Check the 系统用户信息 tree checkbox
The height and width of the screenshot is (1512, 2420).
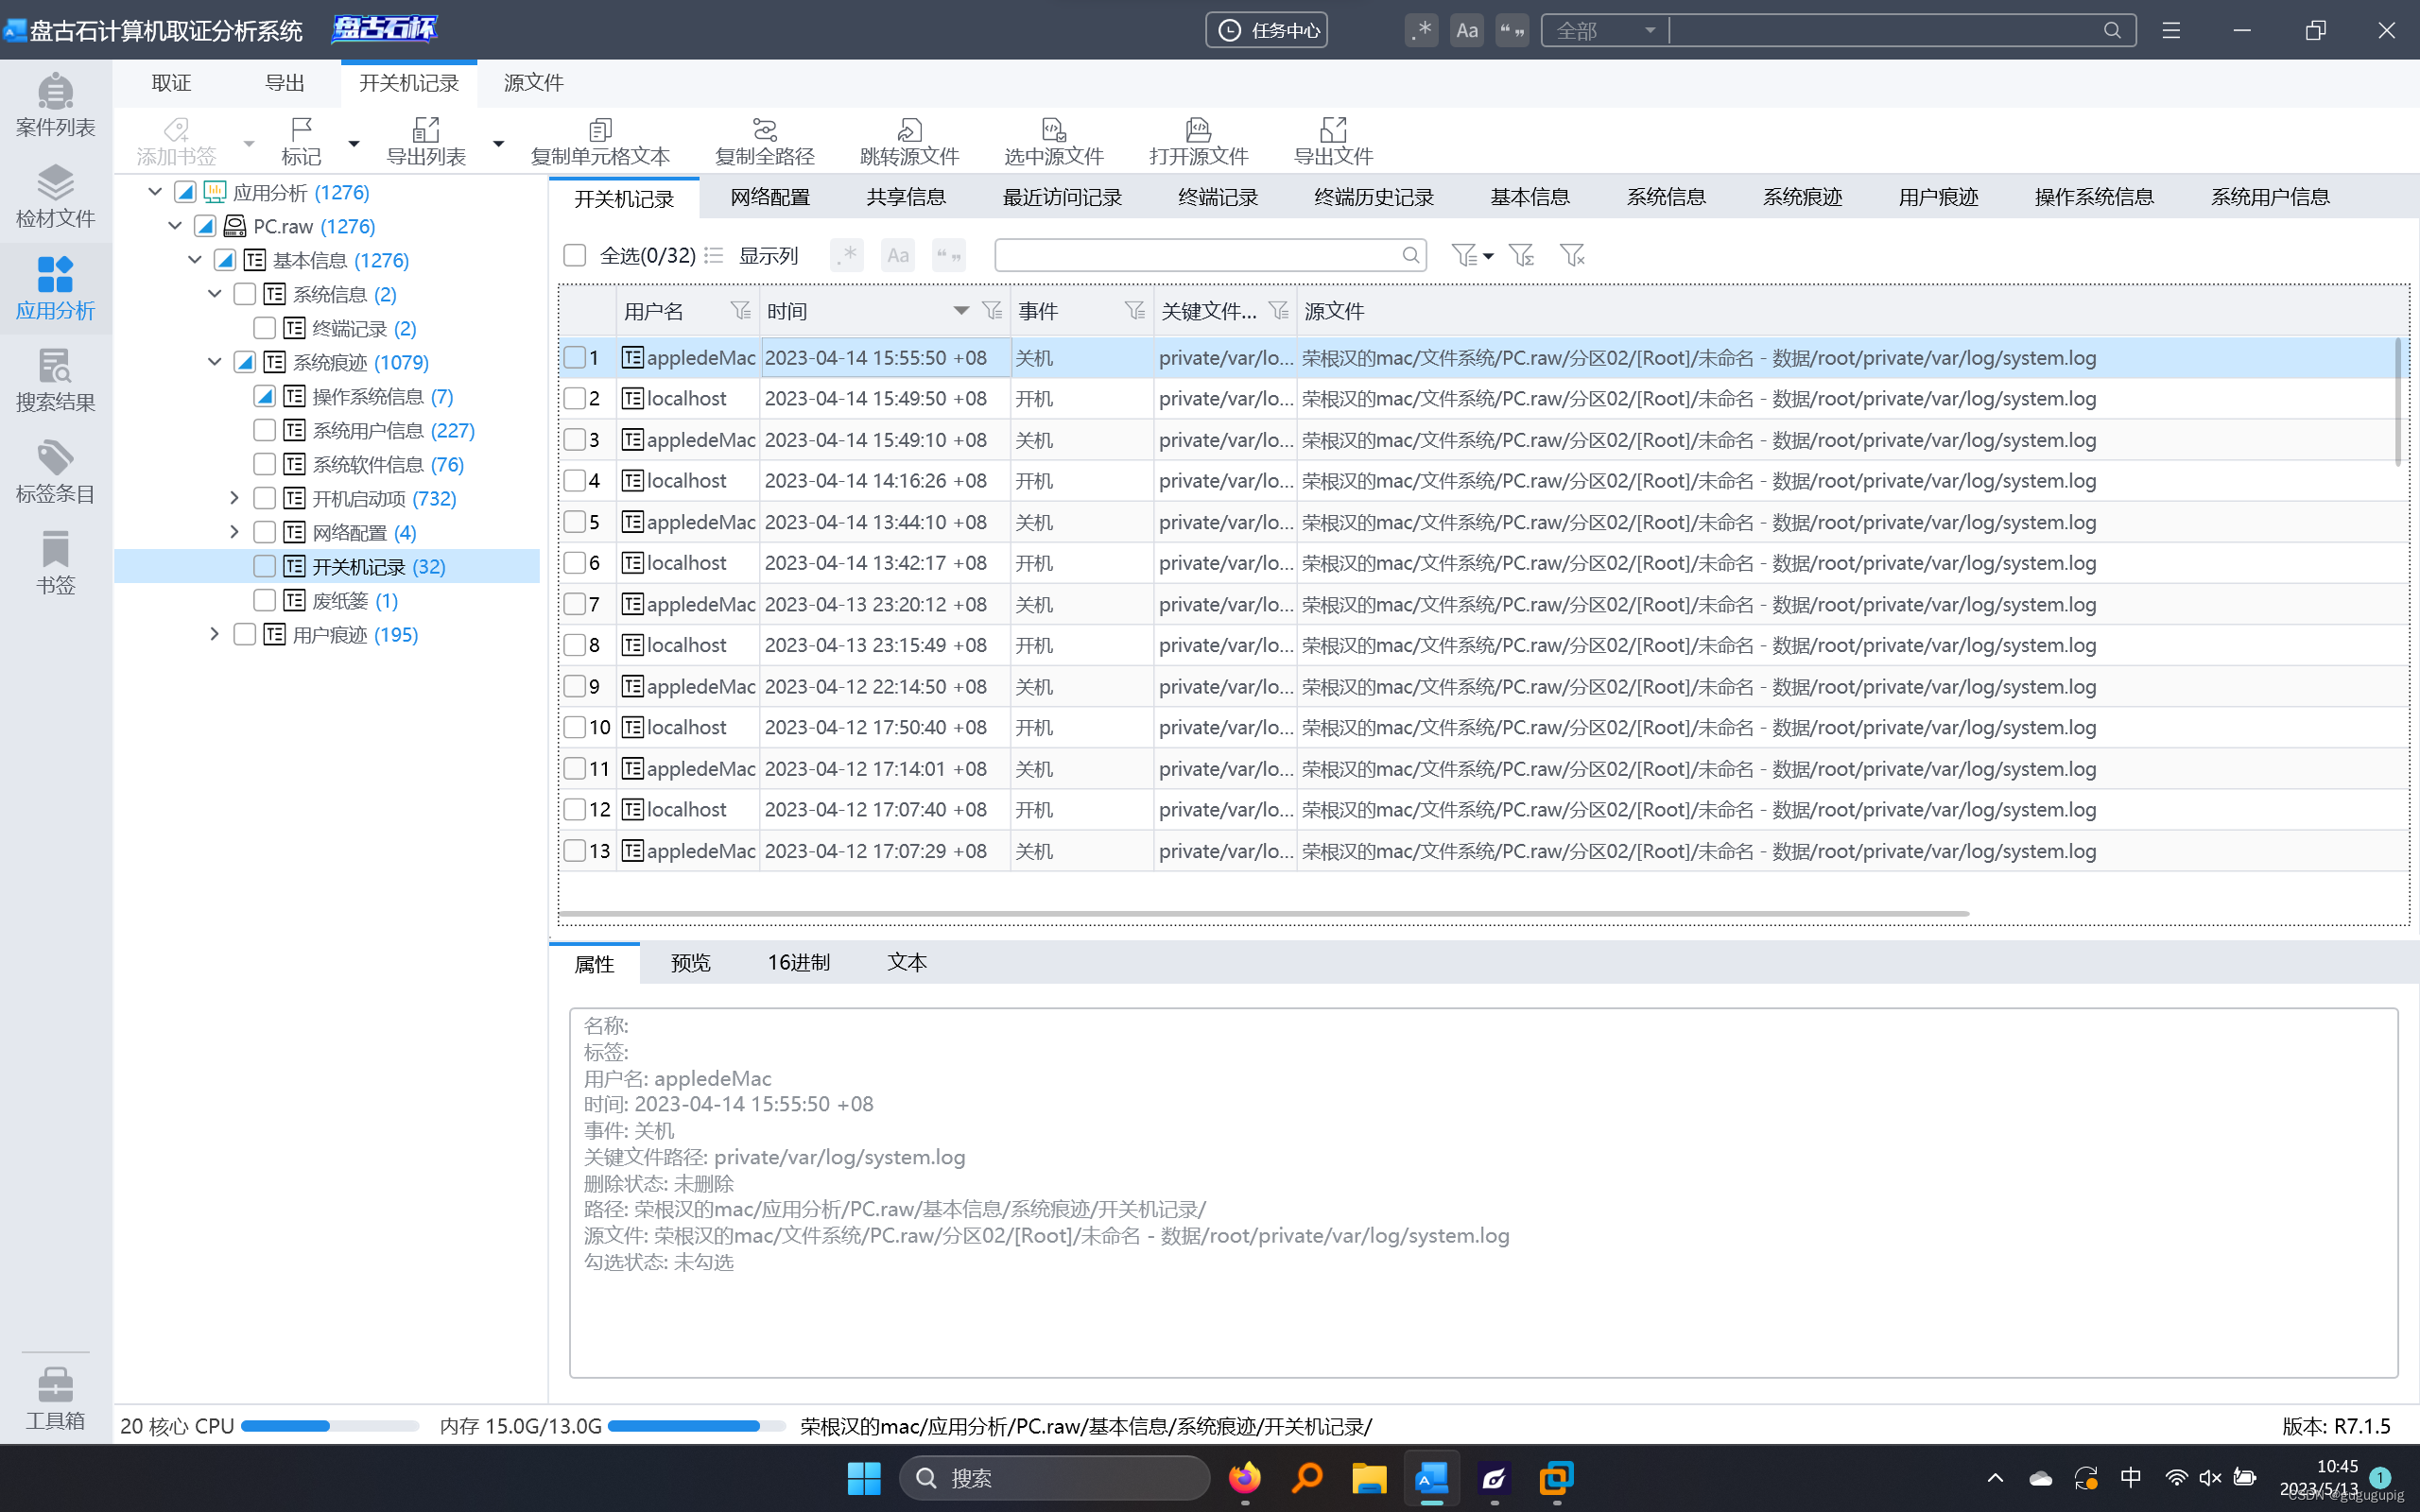264,431
